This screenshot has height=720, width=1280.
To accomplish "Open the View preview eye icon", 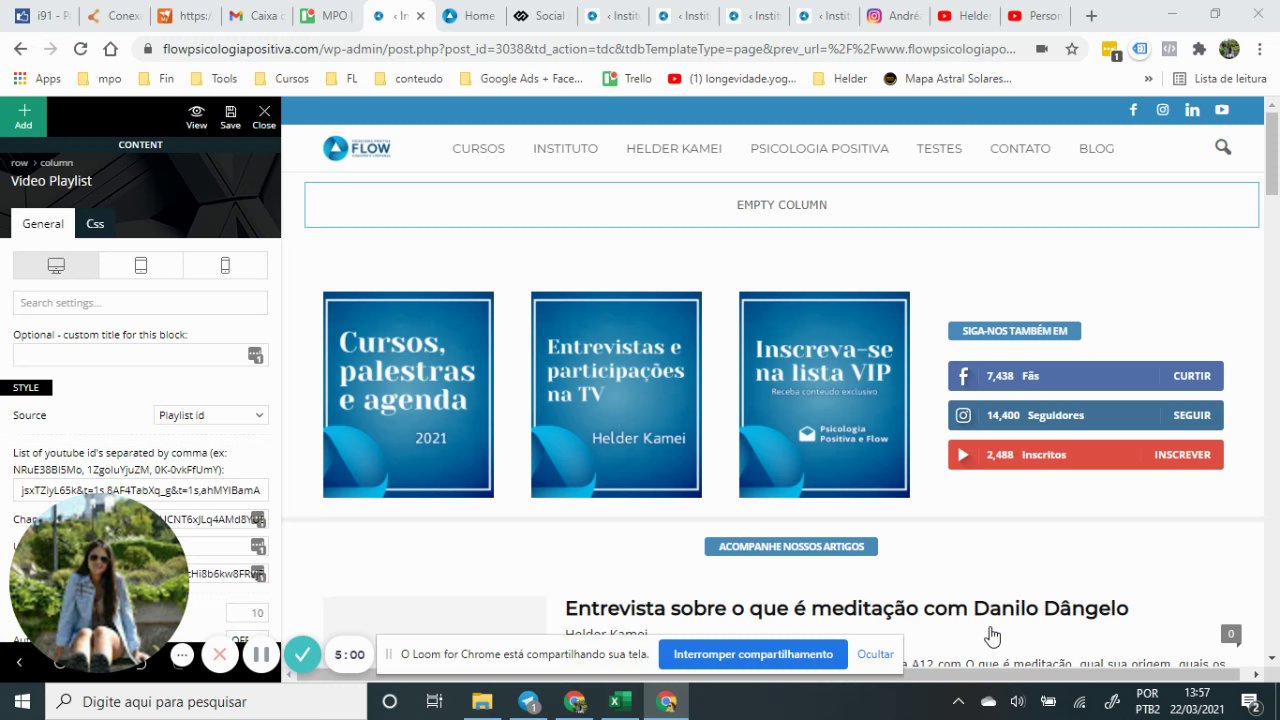I will pyautogui.click(x=196, y=117).
